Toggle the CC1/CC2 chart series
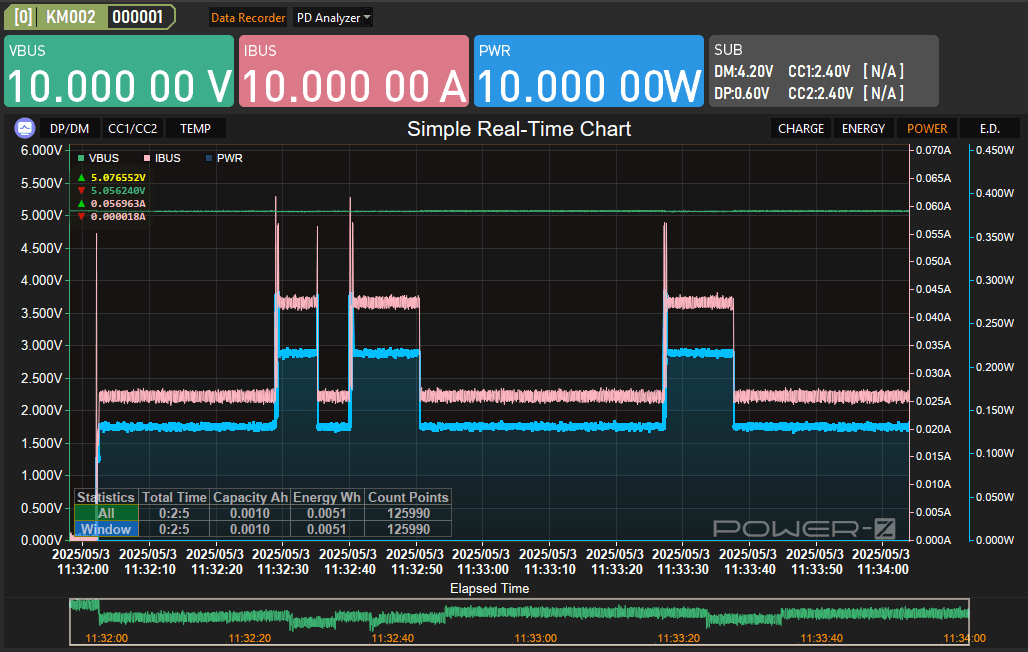Screen dimensions: 1028x652 (132, 128)
